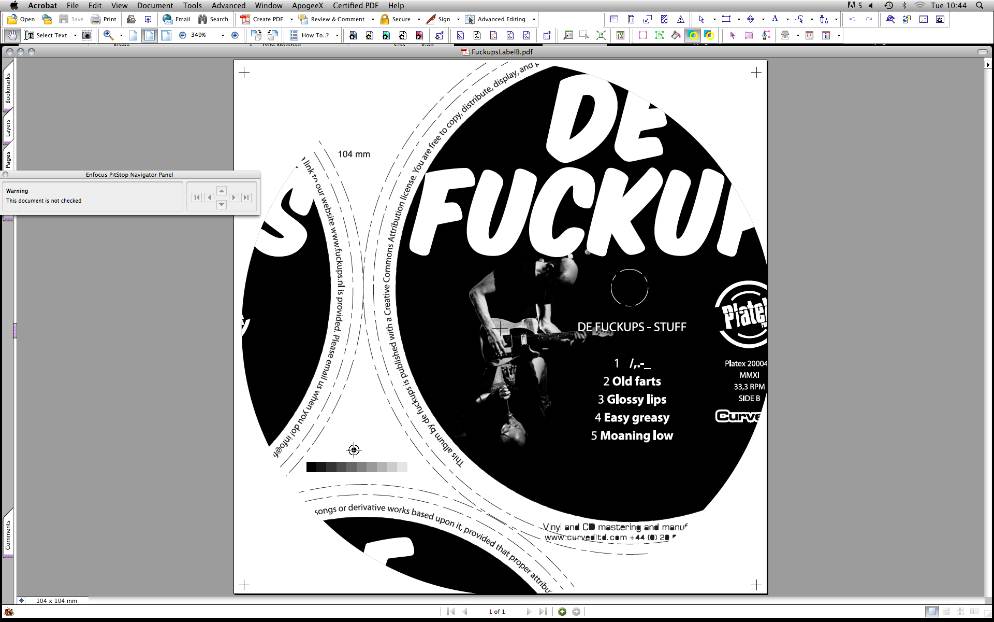
Task: Click the Print button
Action: pos(103,19)
